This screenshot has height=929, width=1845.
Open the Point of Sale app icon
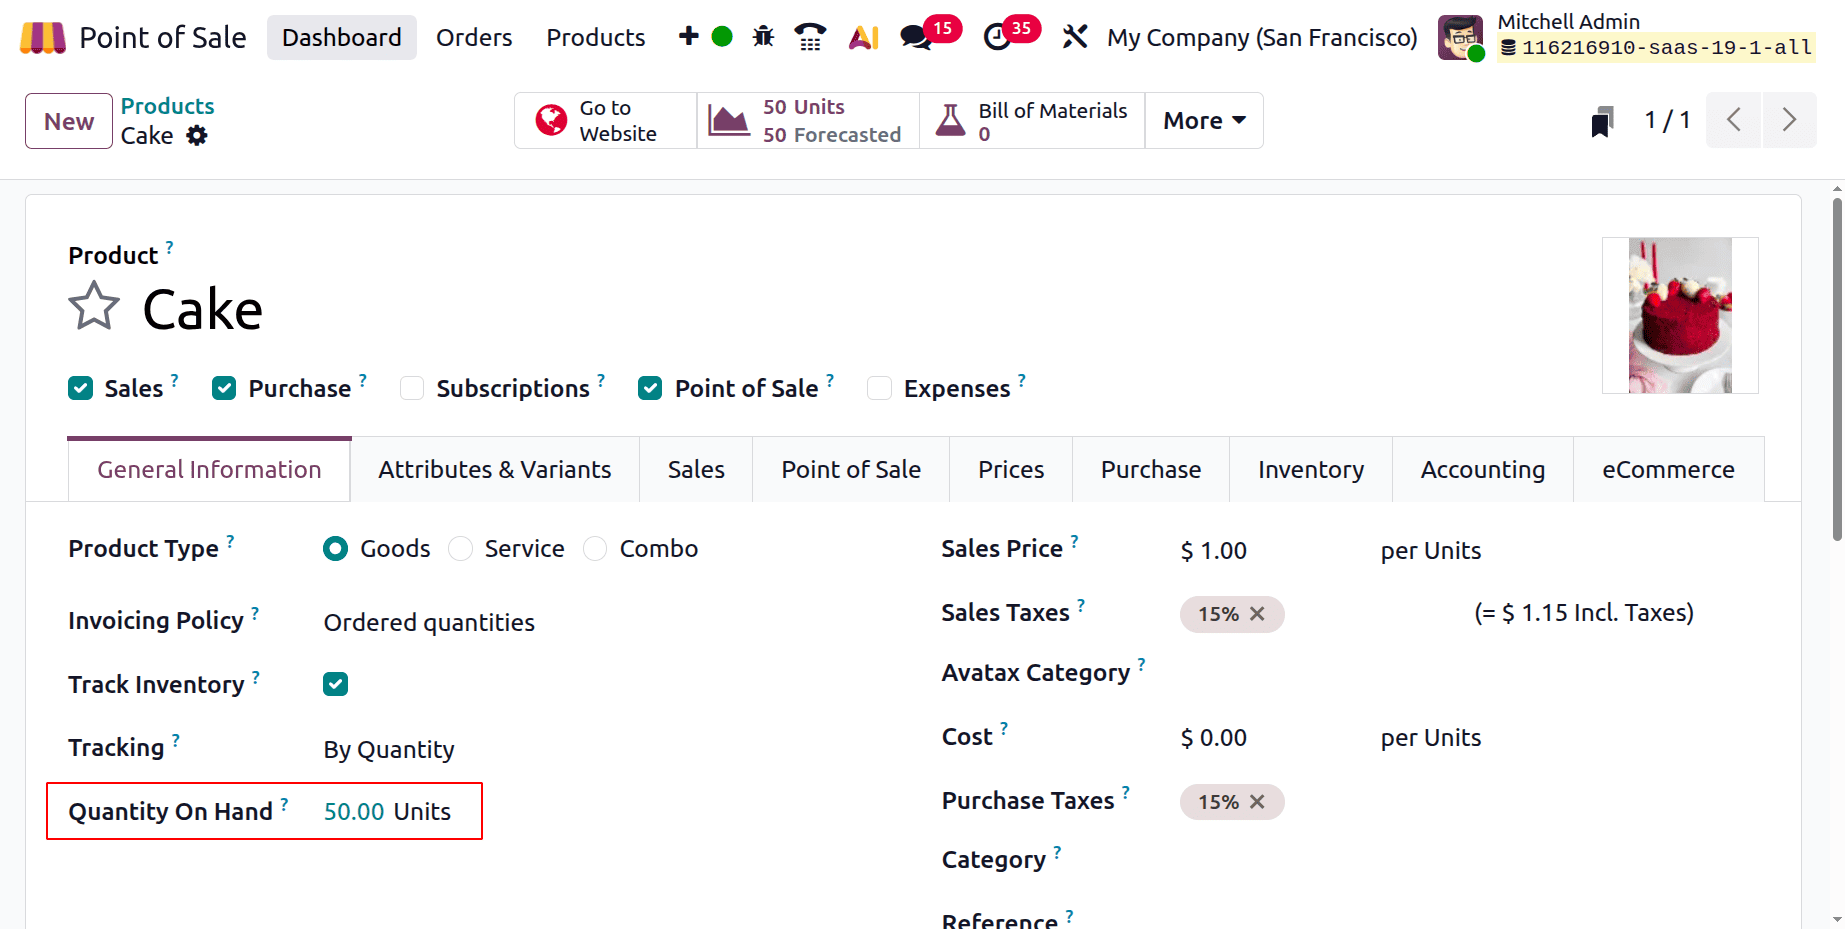[x=43, y=38]
